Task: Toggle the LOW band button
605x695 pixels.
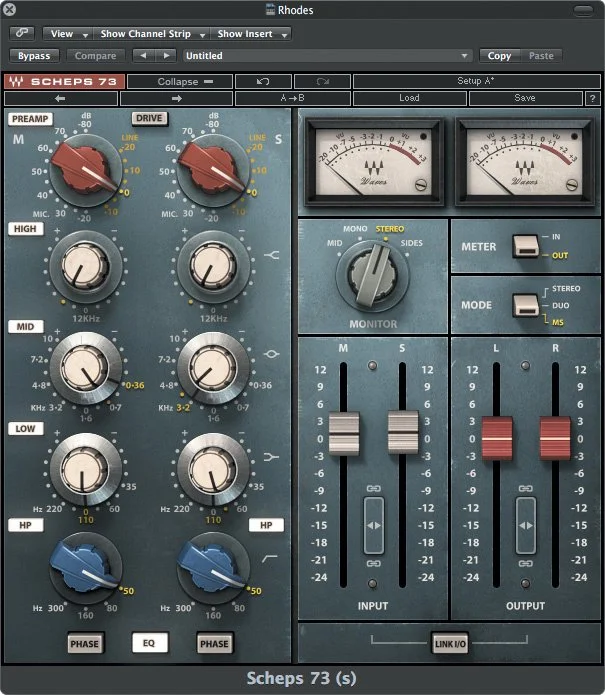Action: [x=25, y=429]
